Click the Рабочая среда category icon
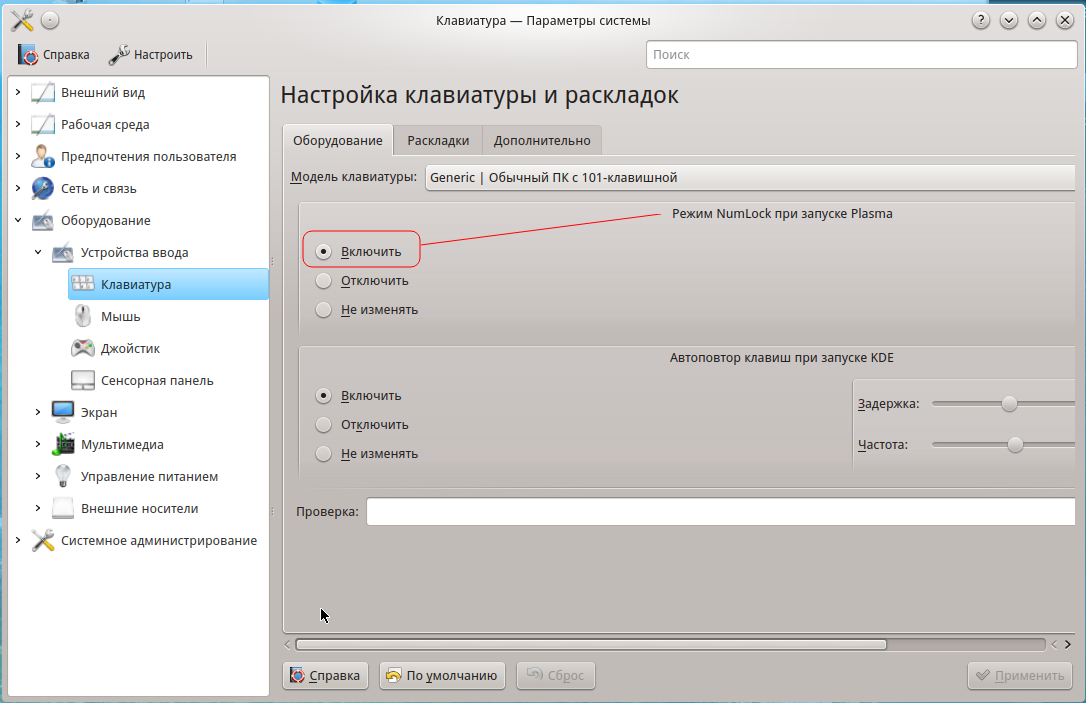Screen dimensions: 1086x703 (43, 125)
